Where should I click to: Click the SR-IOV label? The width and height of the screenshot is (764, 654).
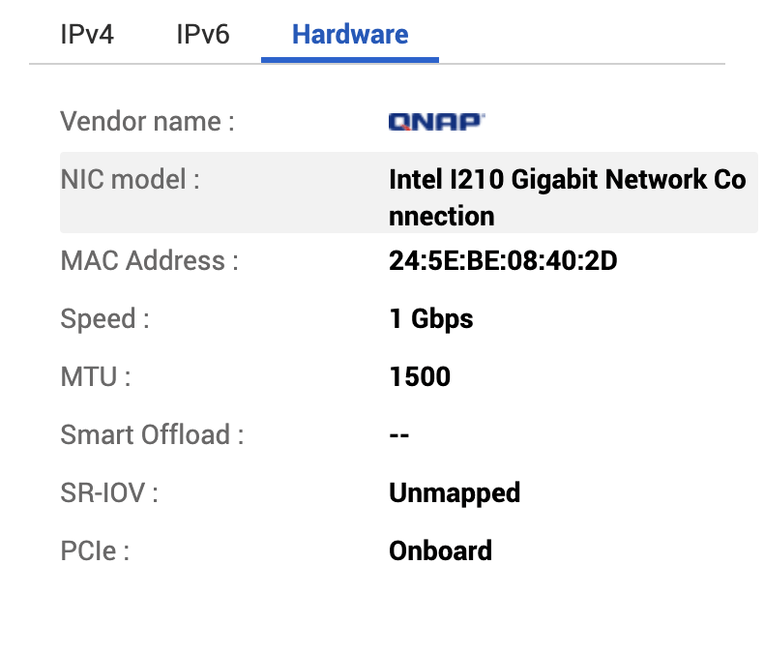pyautogui.click(x=109, y=493)
